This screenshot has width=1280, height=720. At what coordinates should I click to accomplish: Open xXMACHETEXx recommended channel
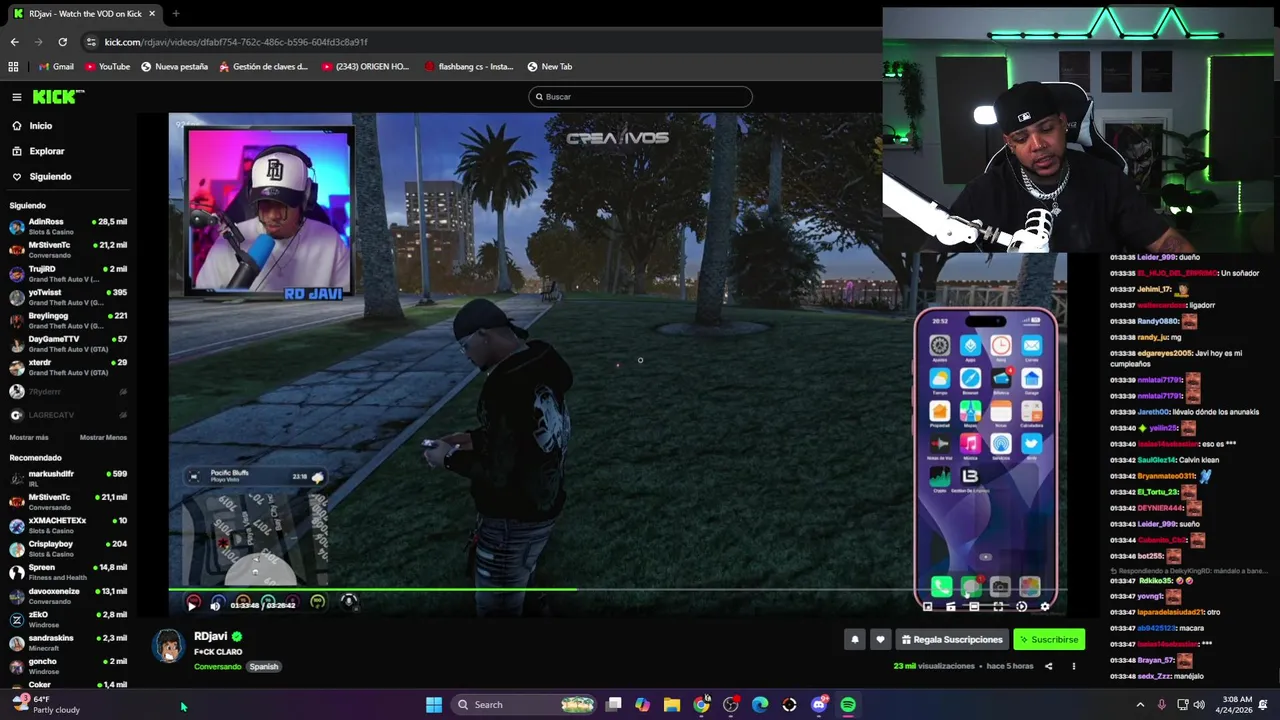[x=68, y=525]
